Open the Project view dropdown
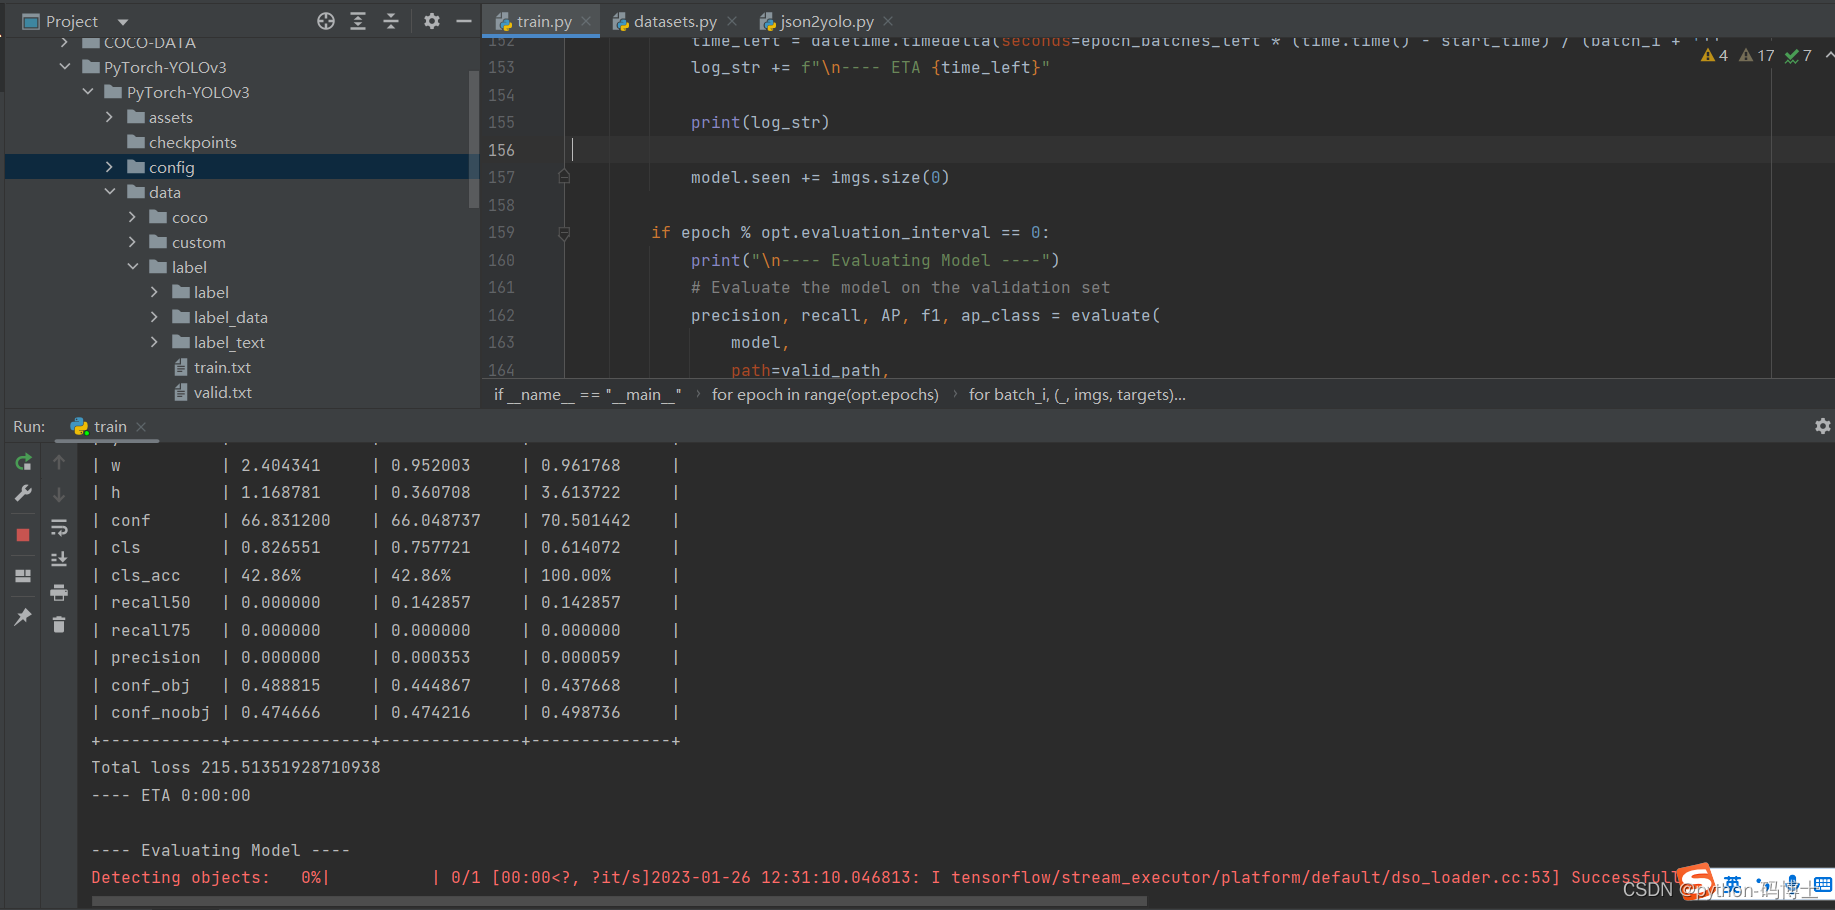Image resolution: width=1835 pixels, height=910 pixels. coord(123,22)
